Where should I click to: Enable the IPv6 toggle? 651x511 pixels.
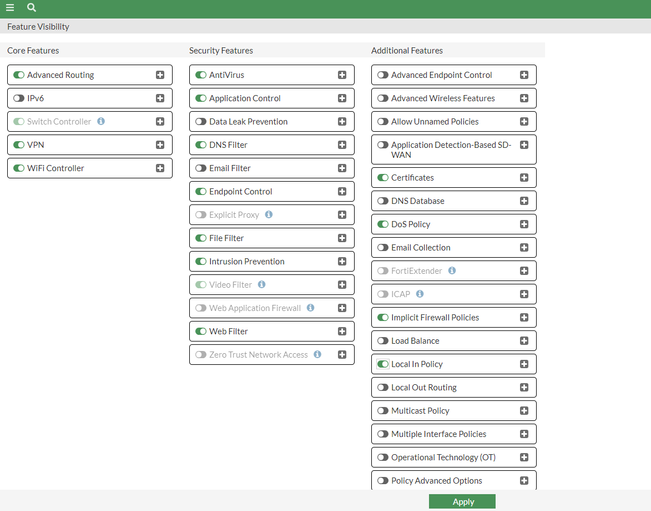(19, 98)
